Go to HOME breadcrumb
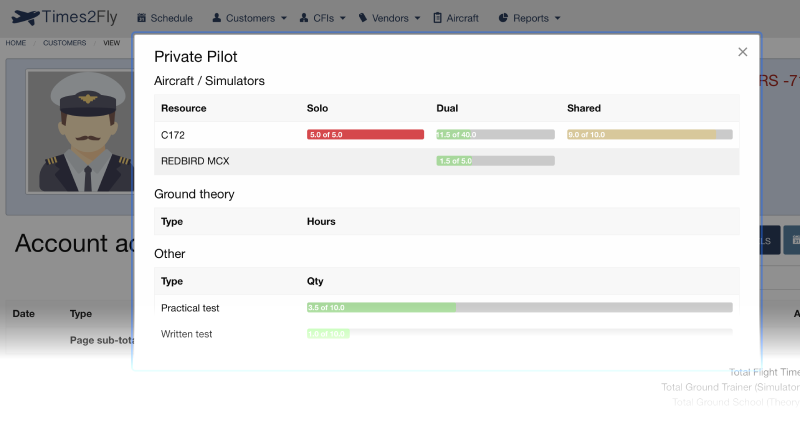The image size is (800, 434). [16, 43]
